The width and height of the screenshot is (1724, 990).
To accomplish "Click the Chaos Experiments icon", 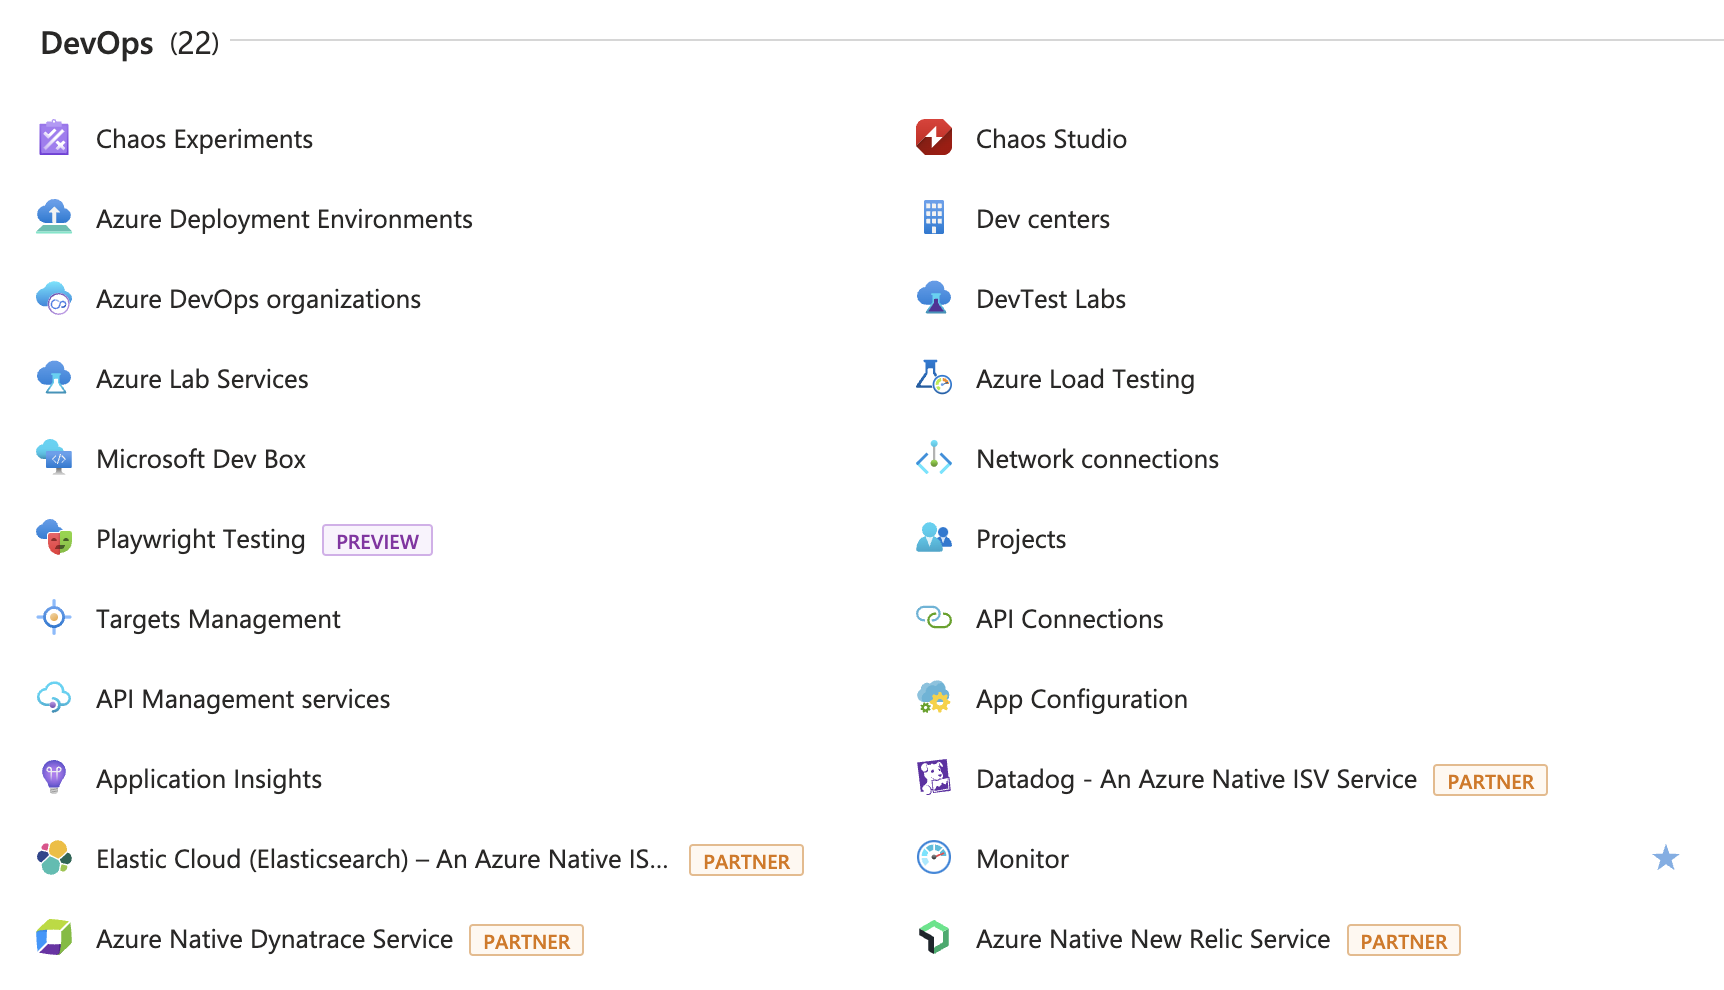I will (54, 138).
